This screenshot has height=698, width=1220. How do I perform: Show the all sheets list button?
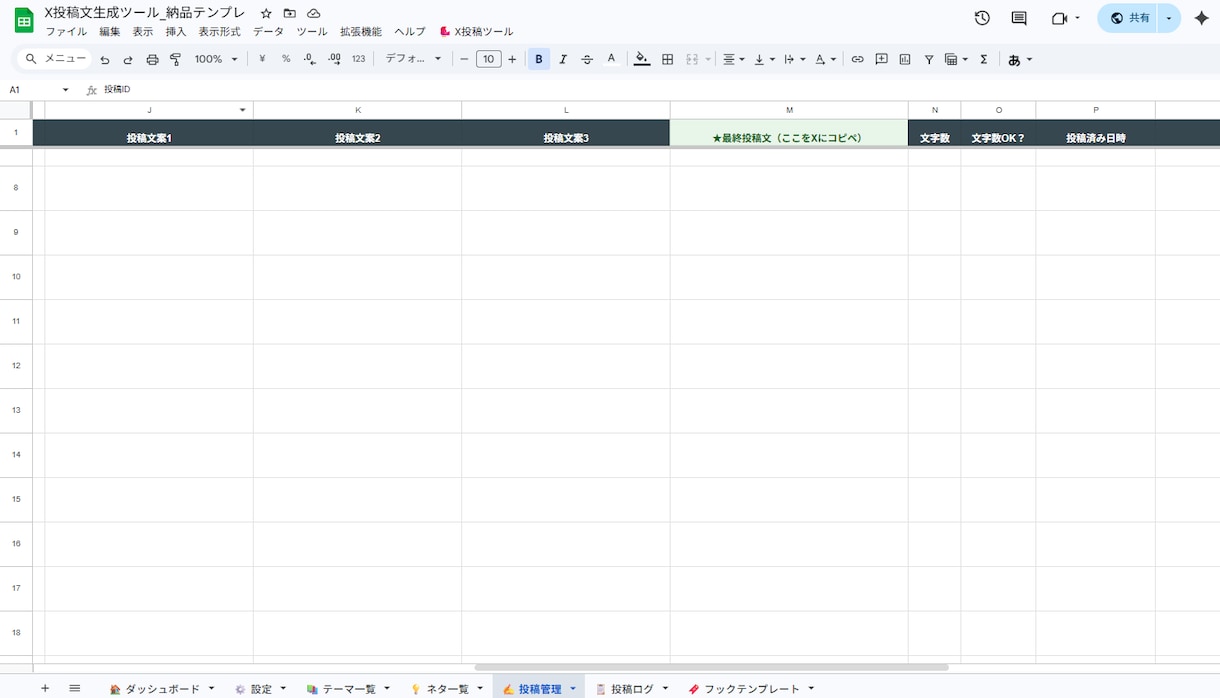pos(75,689)
